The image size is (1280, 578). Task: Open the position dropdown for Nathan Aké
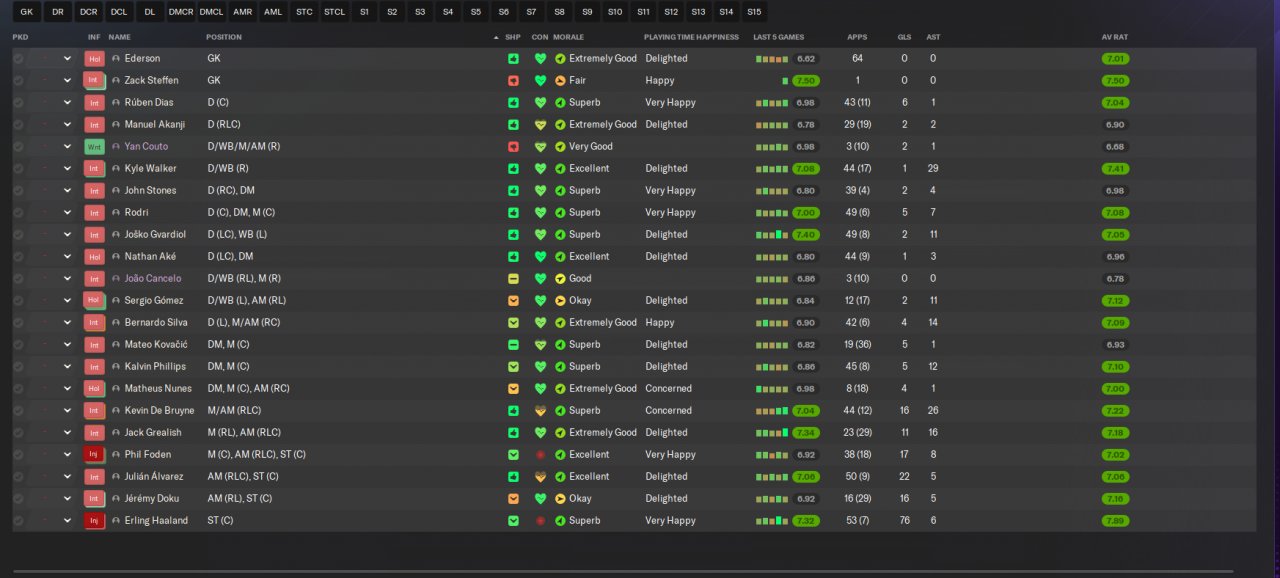pyautogui.click(x=67, y=256)
